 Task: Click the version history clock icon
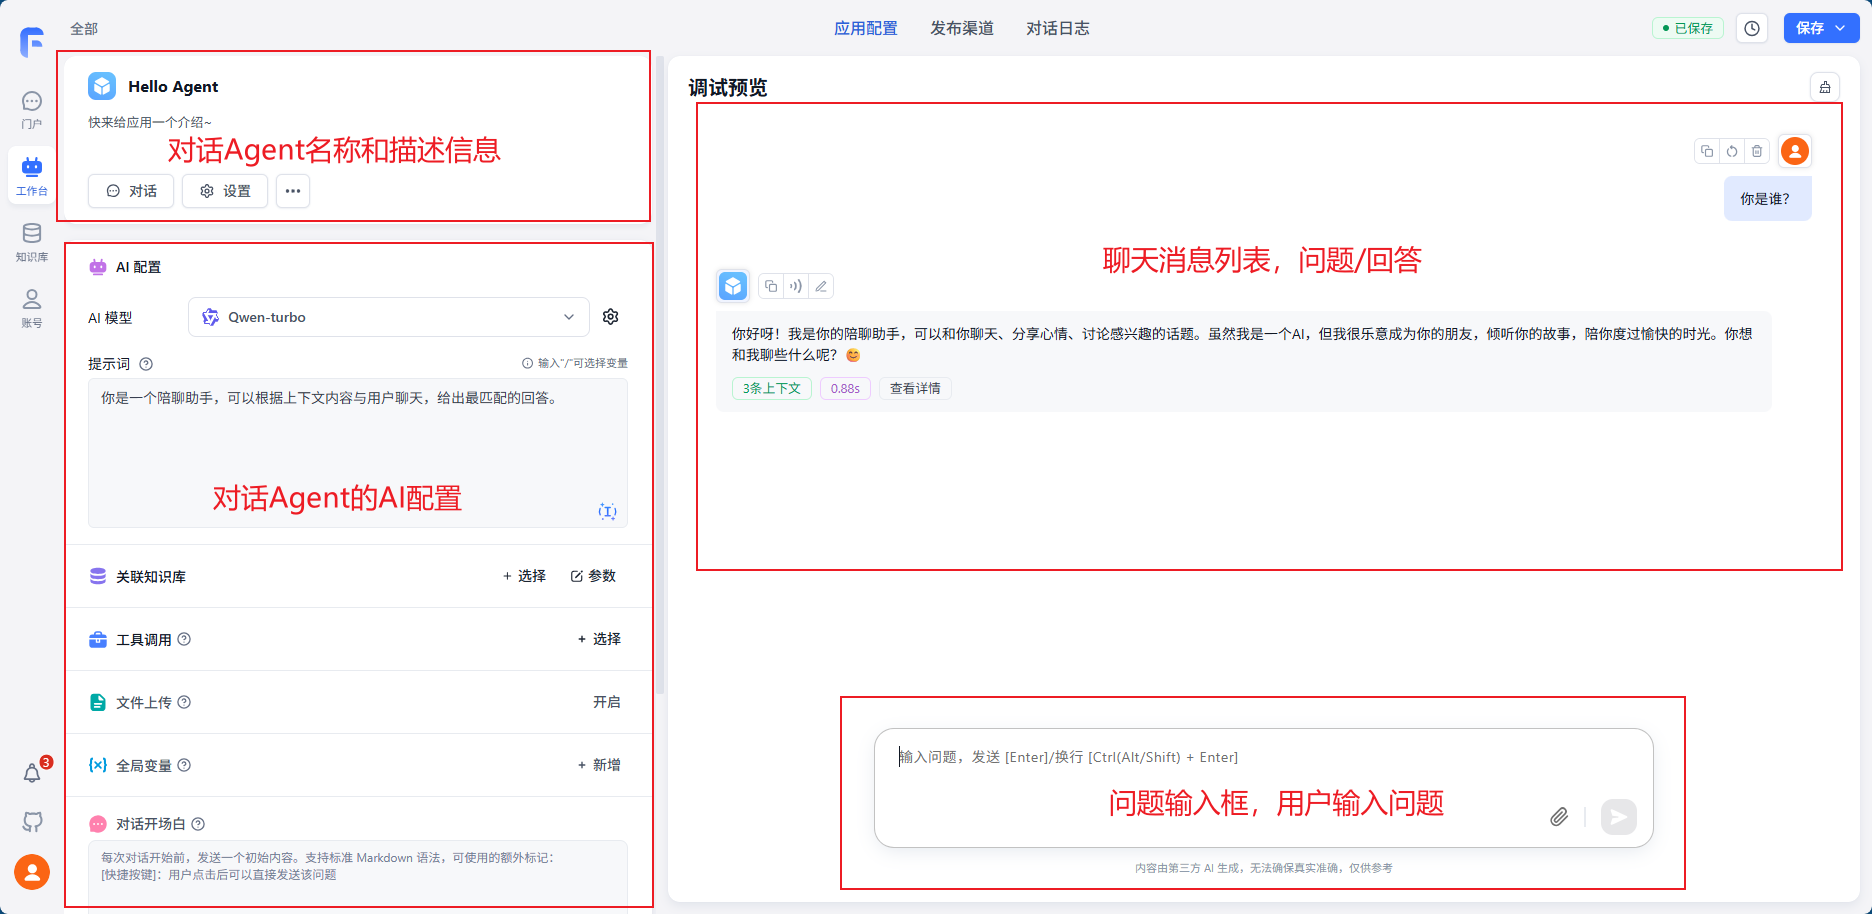(1752, 28)
